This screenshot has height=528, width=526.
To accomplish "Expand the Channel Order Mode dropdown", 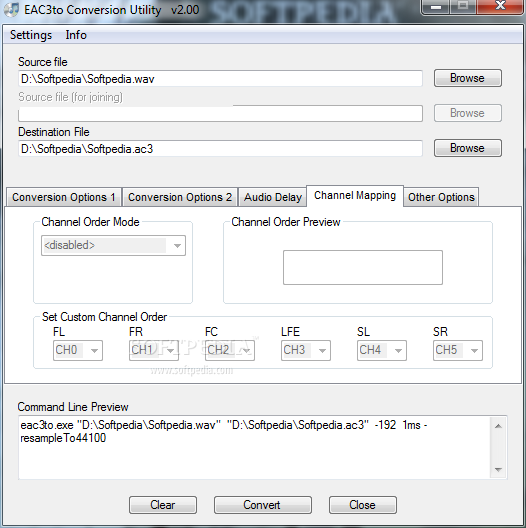I will point(113,245).
